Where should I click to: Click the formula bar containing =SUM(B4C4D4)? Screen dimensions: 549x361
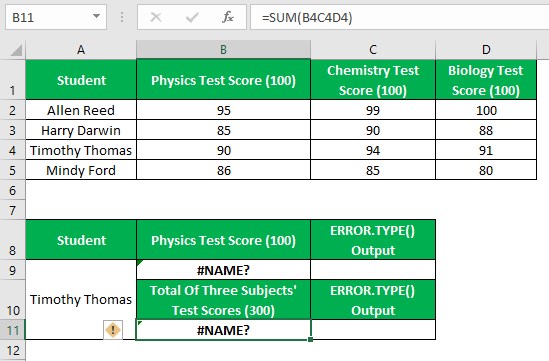(399, 17)
